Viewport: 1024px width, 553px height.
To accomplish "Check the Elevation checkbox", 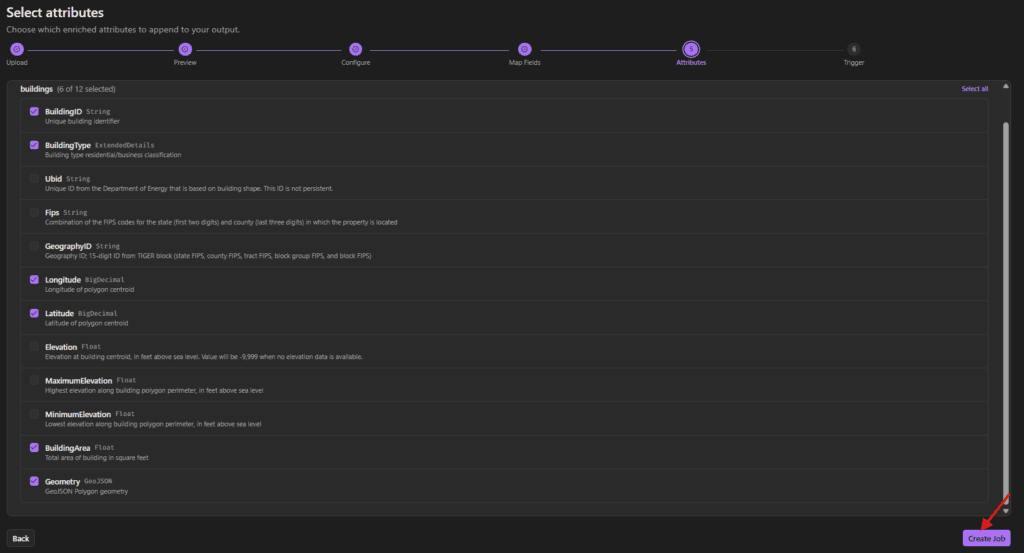I will click(x=34, y=347).
